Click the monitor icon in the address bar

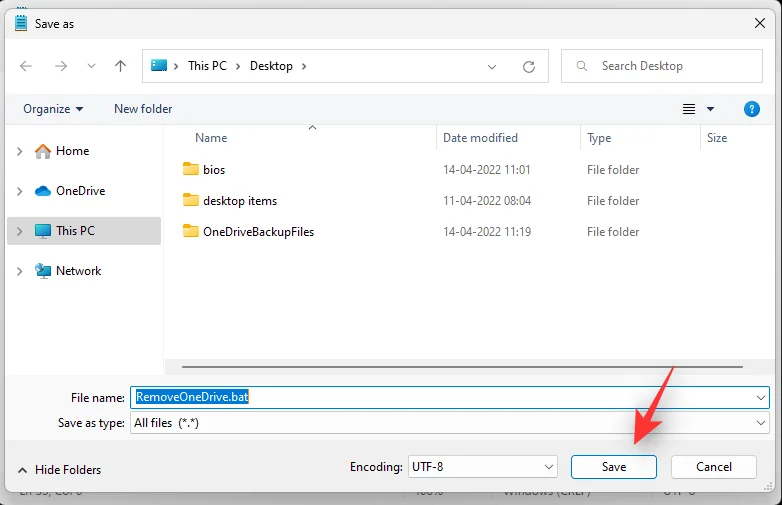[159, 65]
